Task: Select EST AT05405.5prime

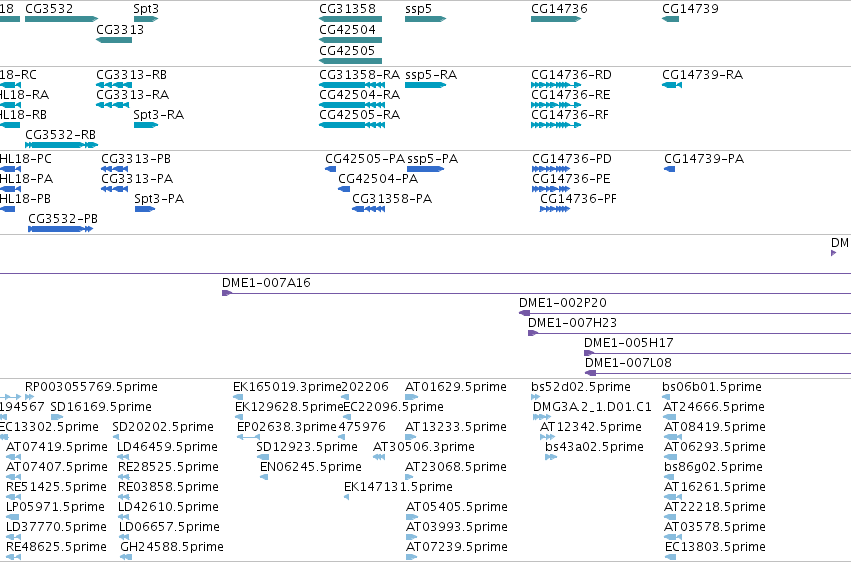Action: tap(457, 507)
